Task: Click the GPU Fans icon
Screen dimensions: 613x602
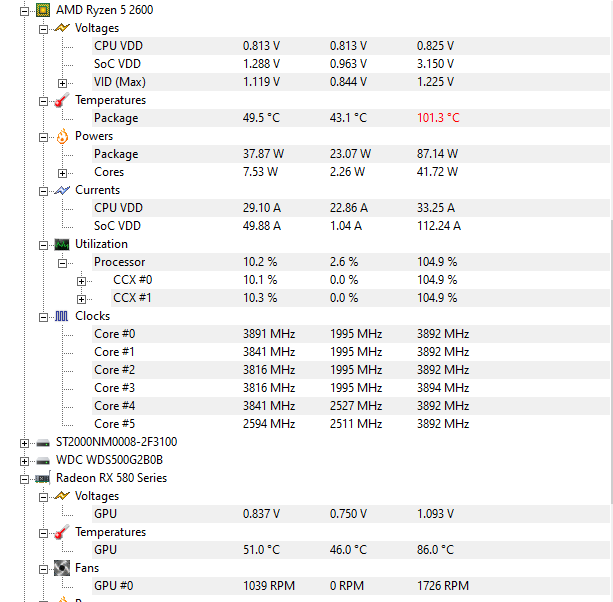Action: [x=62, y=568]
